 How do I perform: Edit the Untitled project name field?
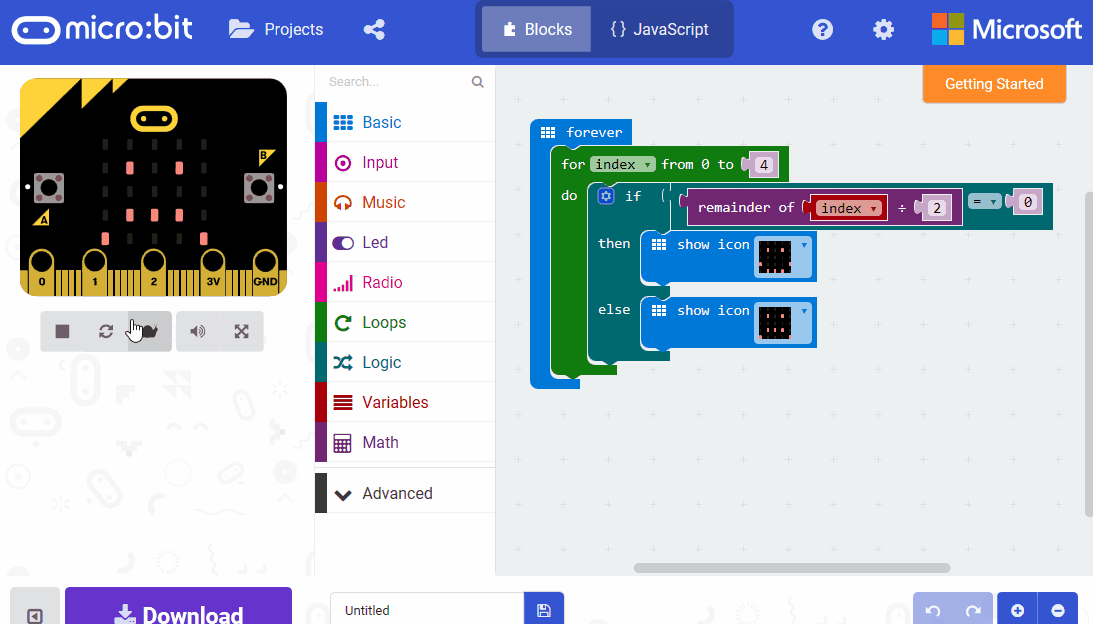pos(427,610)
